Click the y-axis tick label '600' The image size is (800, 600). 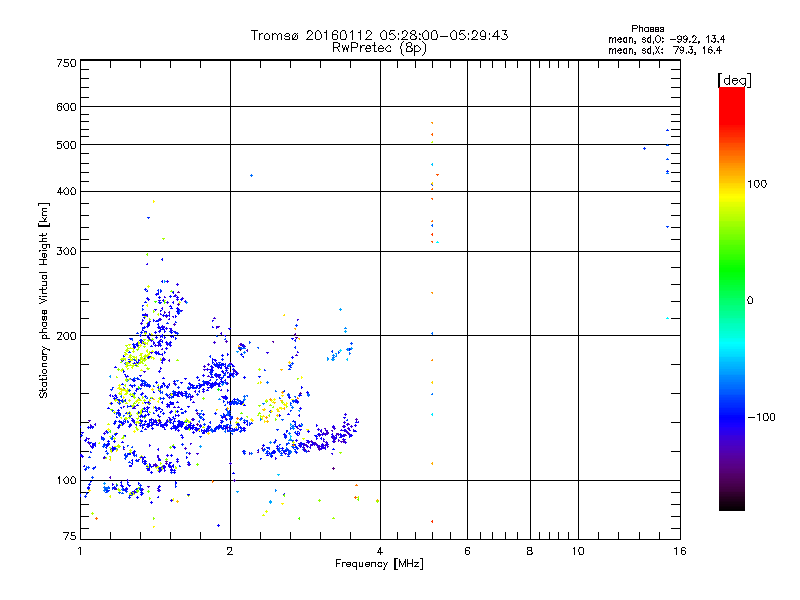pos(66,107)
